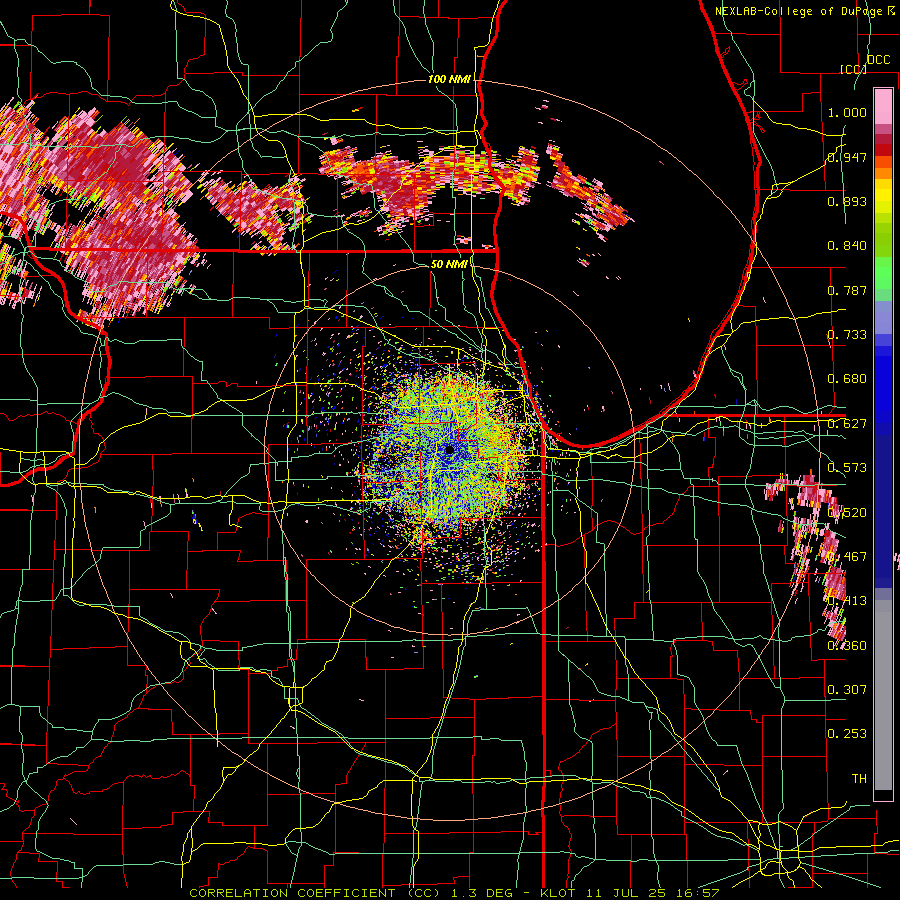Click the 0.307 scale value
The height and width of the screenshot is (900, 900).
pyautogui.click(x=847, y=689)
